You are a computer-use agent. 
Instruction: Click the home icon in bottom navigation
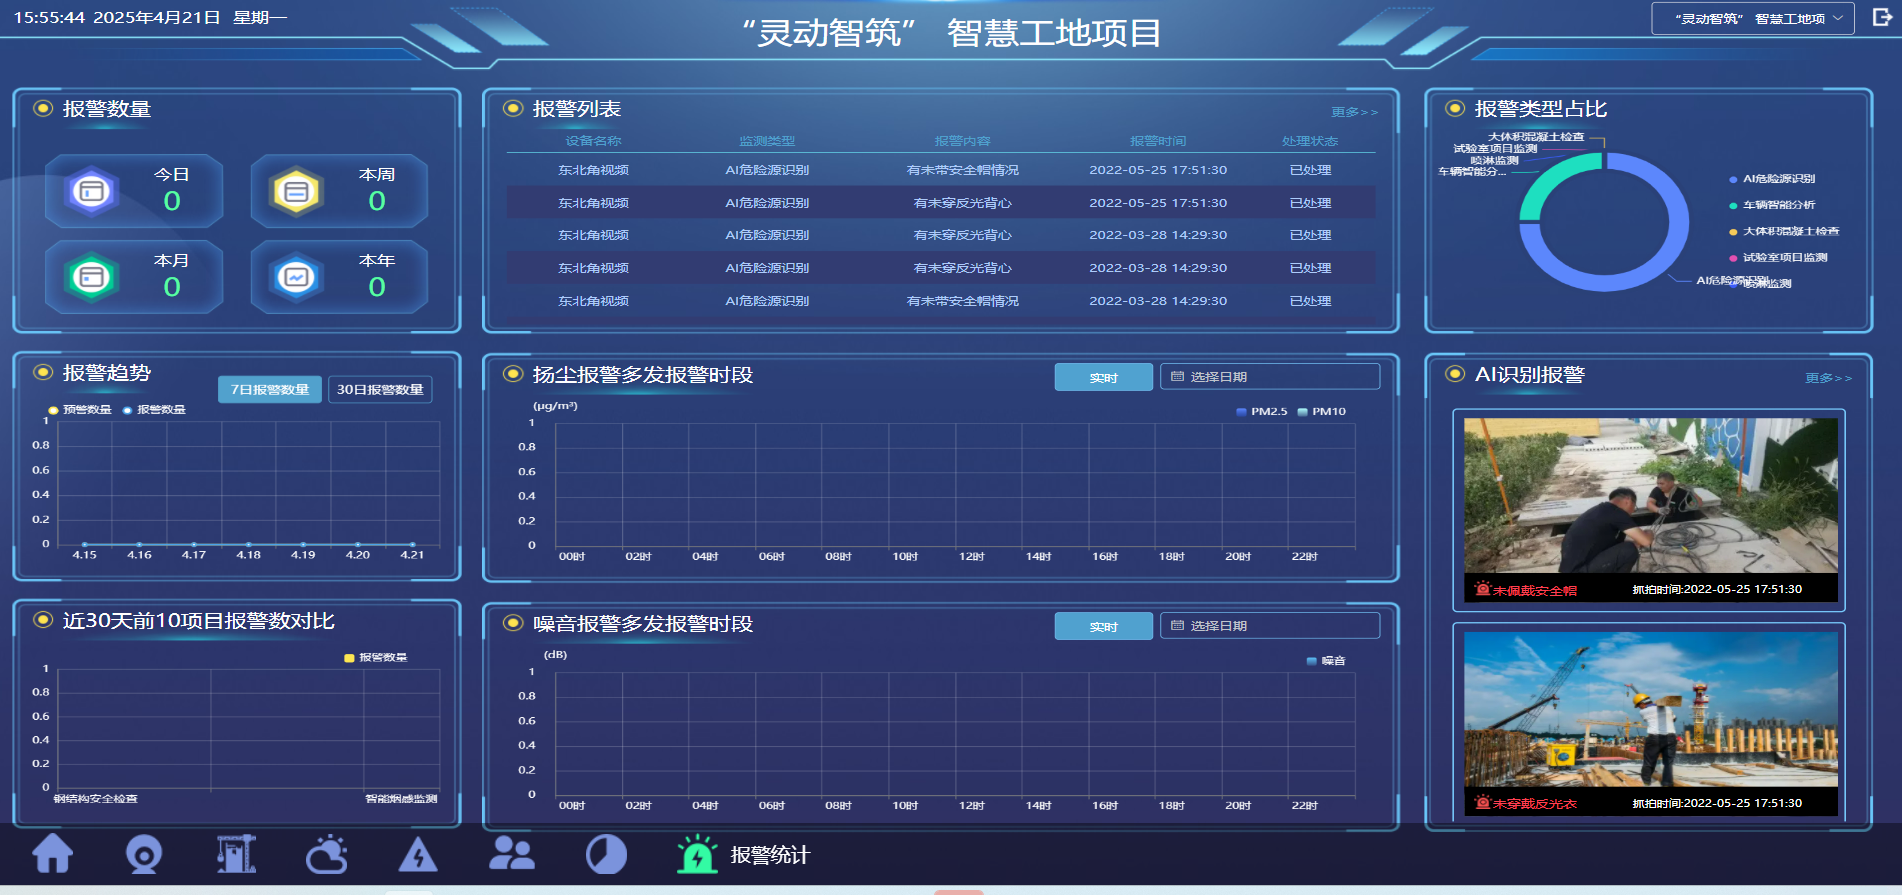click(53, 854)
